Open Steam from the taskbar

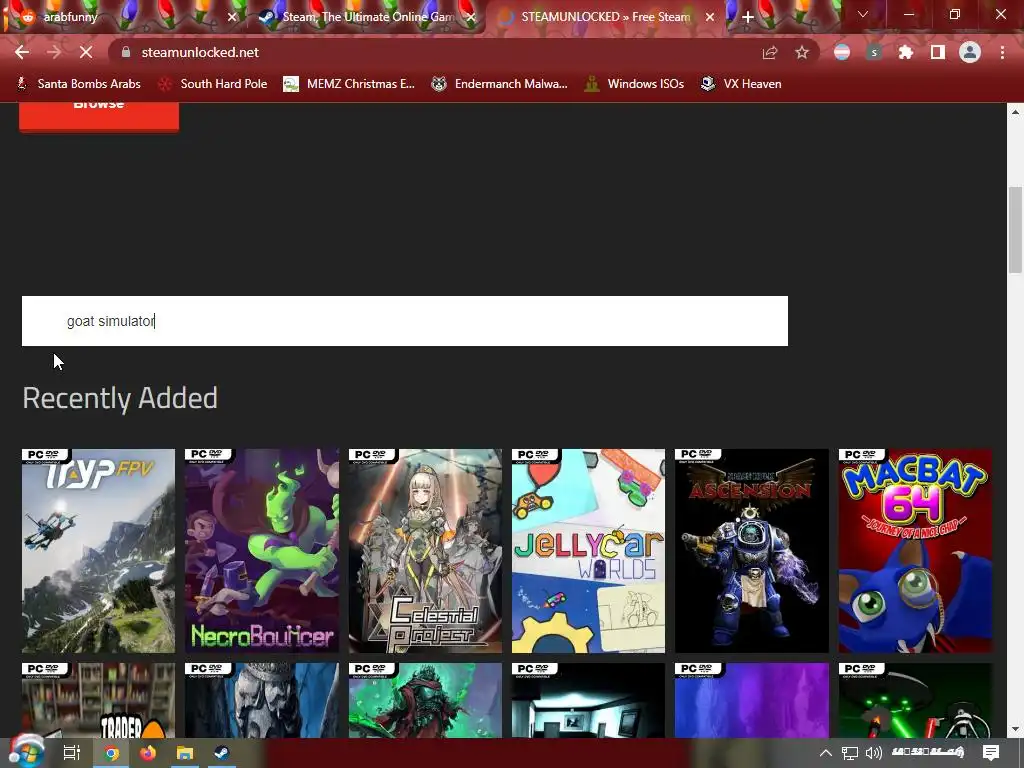[x=221, y=753]
